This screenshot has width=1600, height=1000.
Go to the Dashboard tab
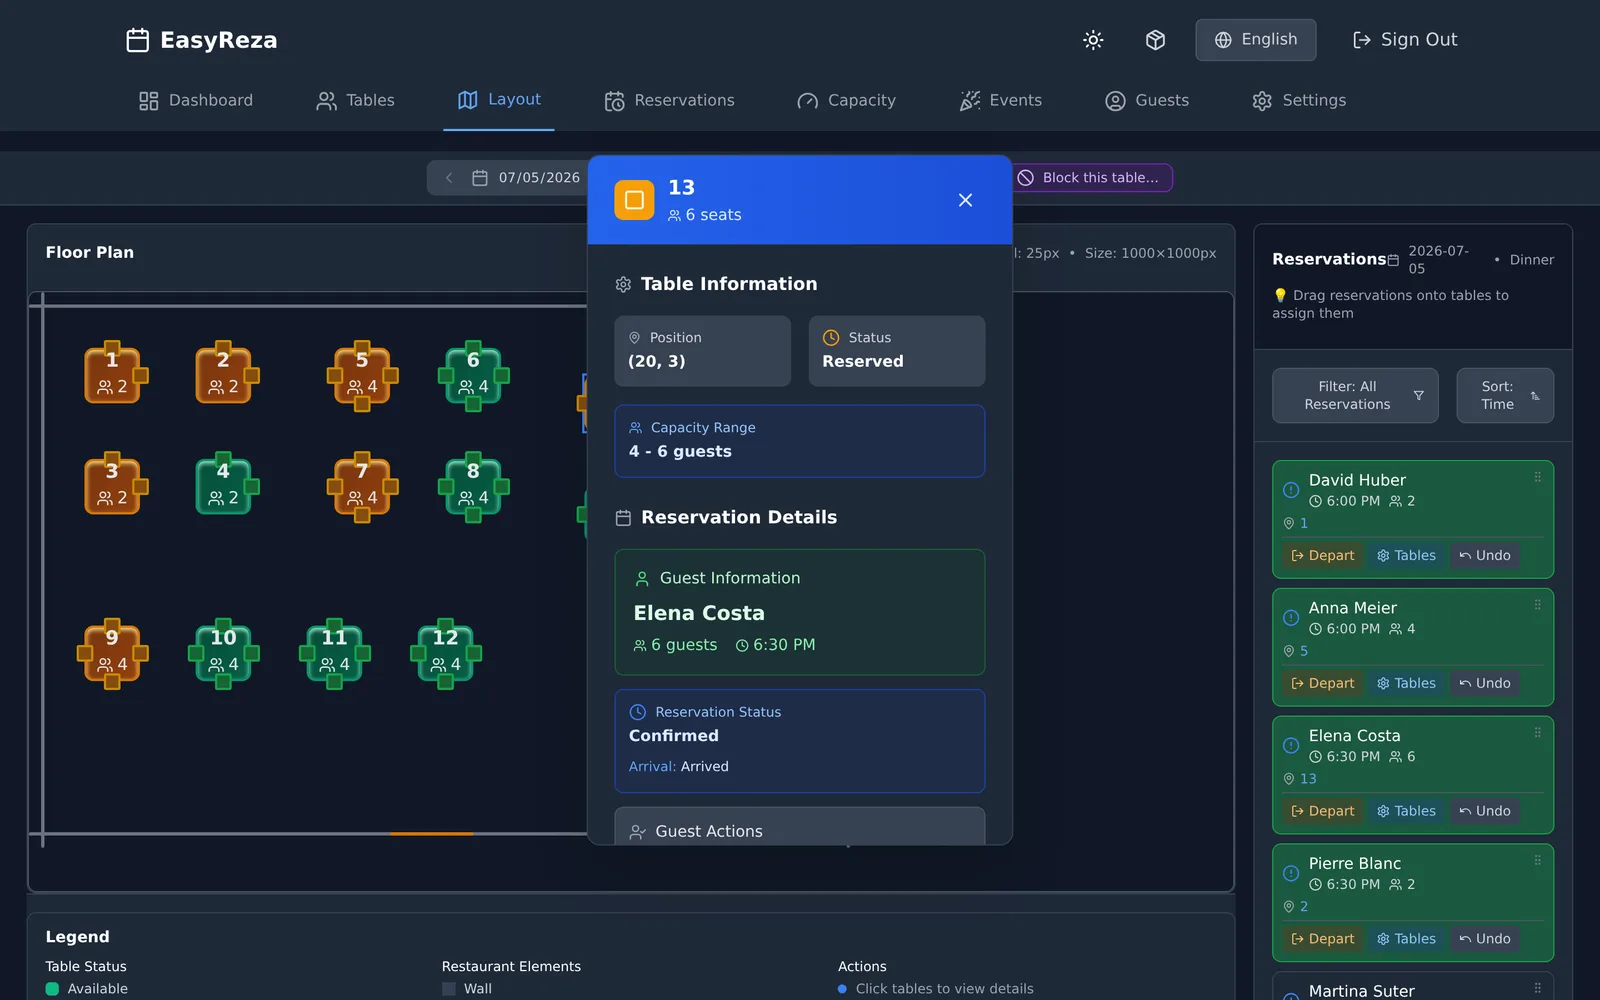(x=196, y=100)
